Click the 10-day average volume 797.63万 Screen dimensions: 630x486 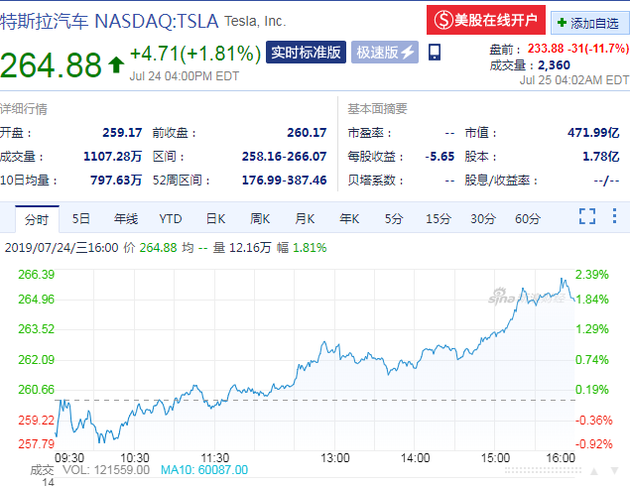tap(116, 180)
